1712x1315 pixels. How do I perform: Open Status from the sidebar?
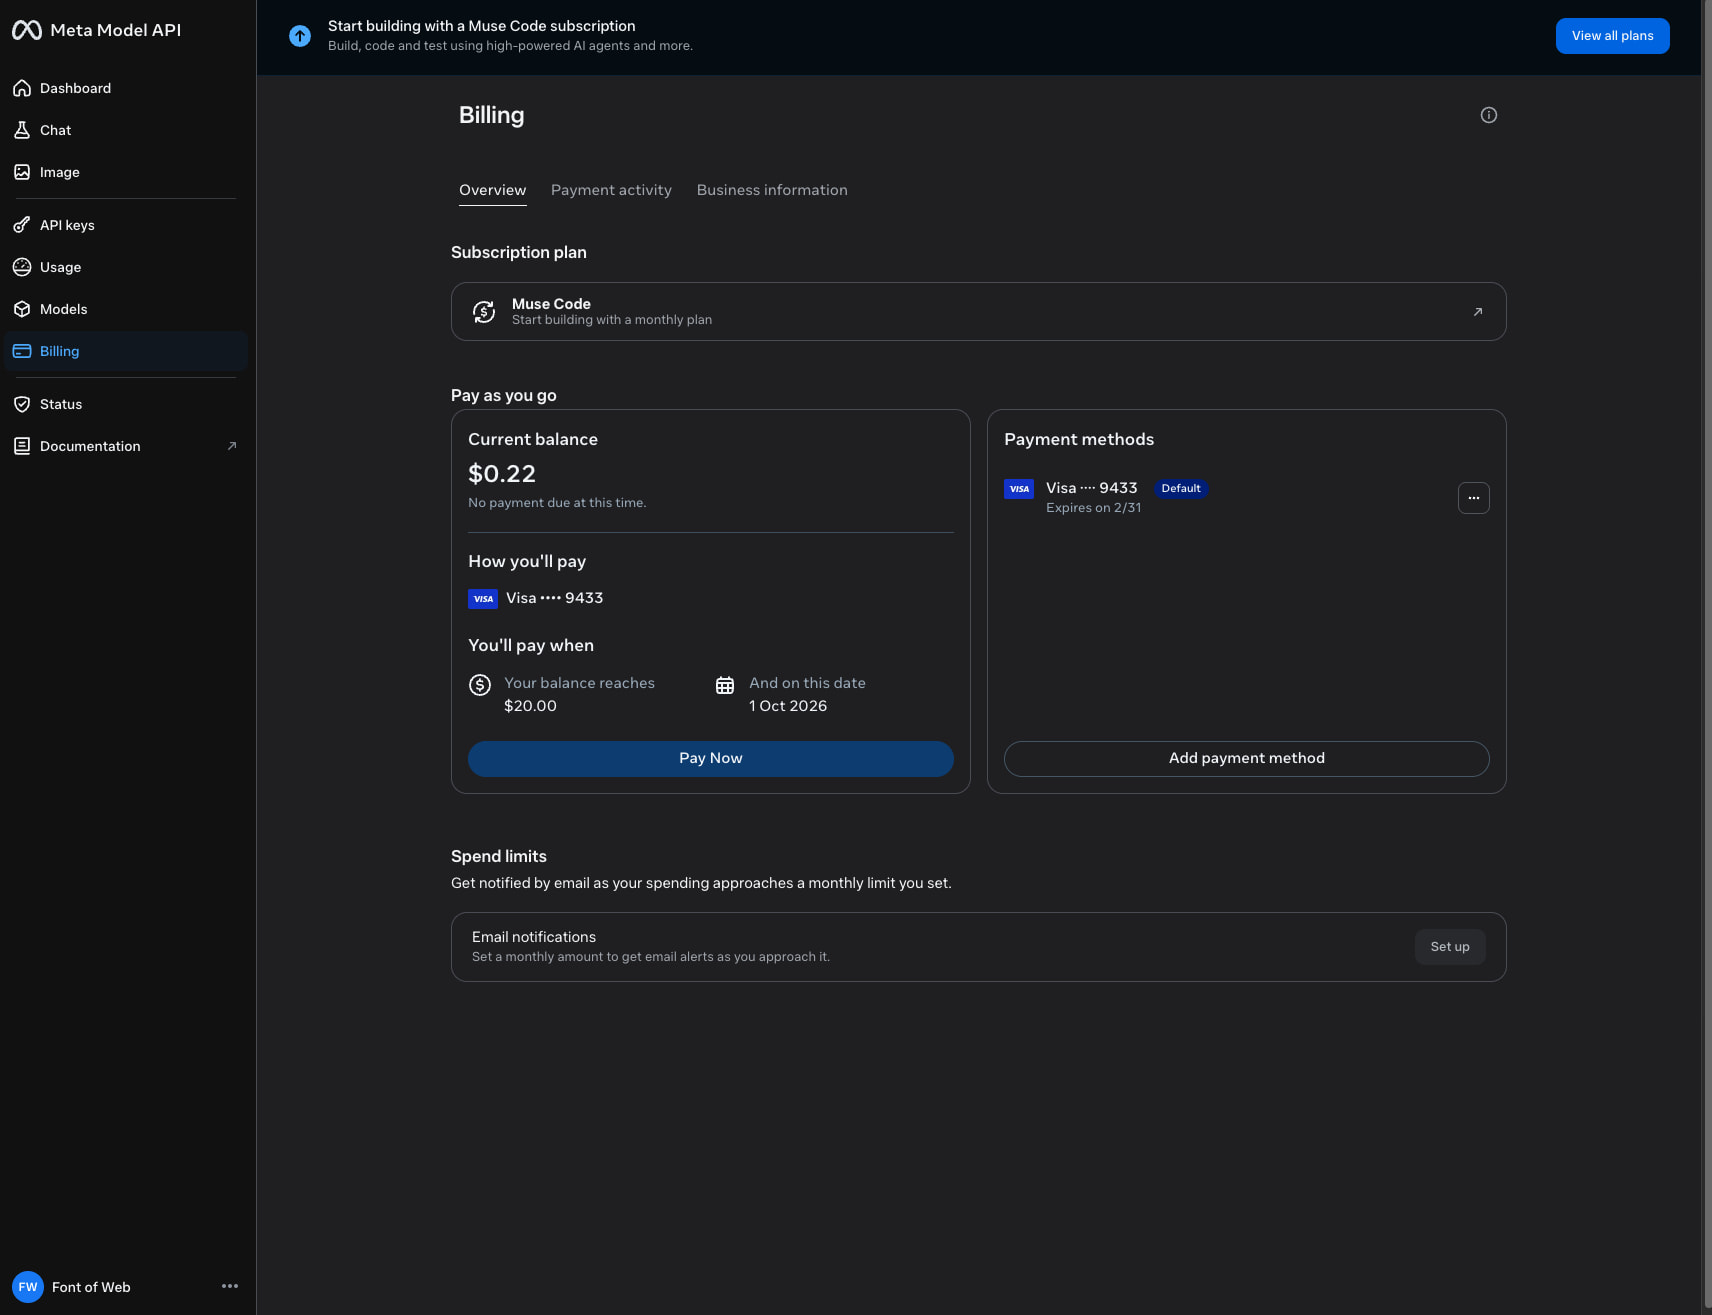click(126, 404)
